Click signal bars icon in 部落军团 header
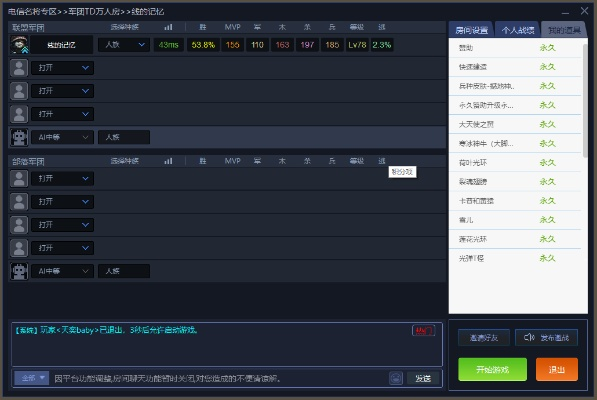Viewport: 597px width, 400px height. (168, 161)
